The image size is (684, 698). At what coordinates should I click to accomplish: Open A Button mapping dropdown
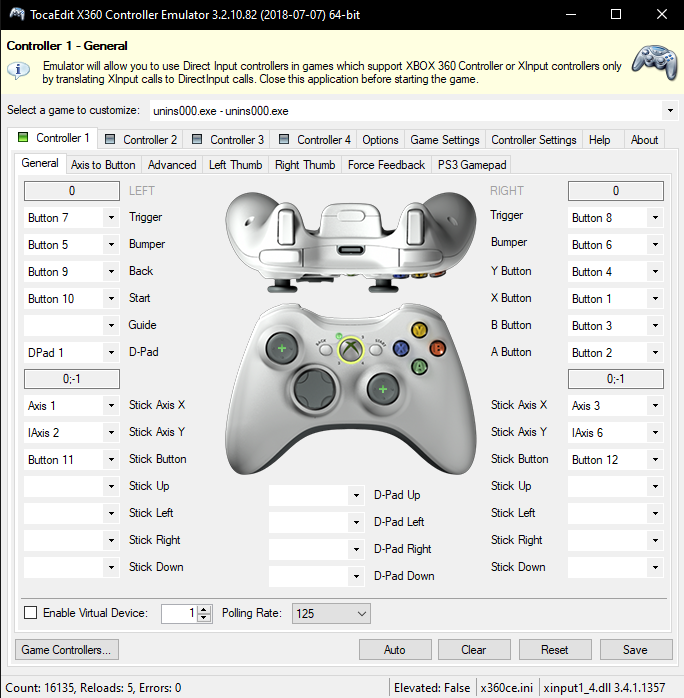[655, 353]
